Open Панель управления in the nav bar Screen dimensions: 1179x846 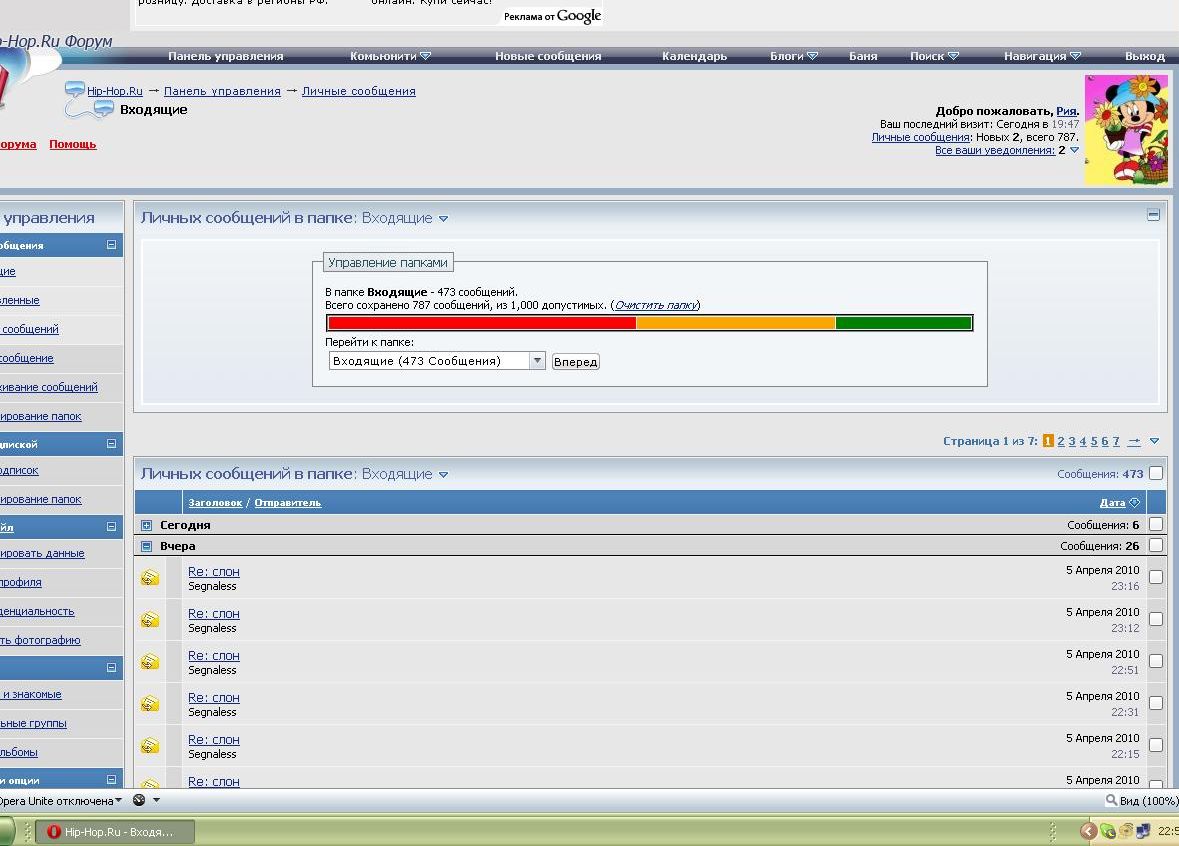(226, 56)
